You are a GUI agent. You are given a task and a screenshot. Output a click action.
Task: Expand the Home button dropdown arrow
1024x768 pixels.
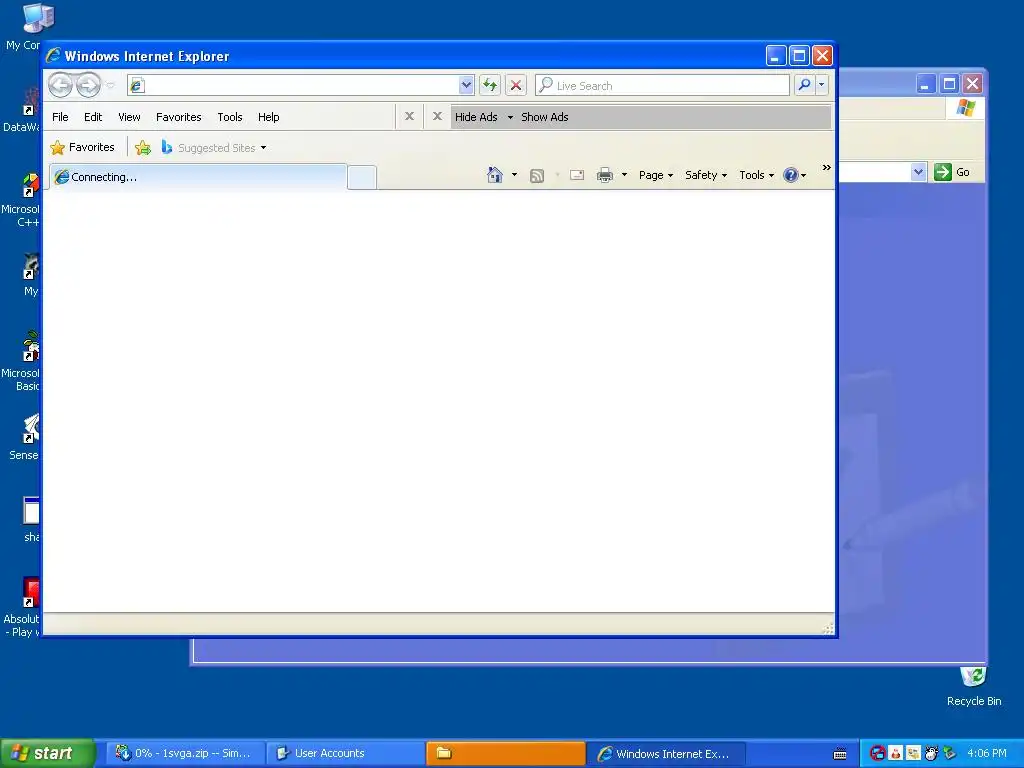[x=515, y=175]
